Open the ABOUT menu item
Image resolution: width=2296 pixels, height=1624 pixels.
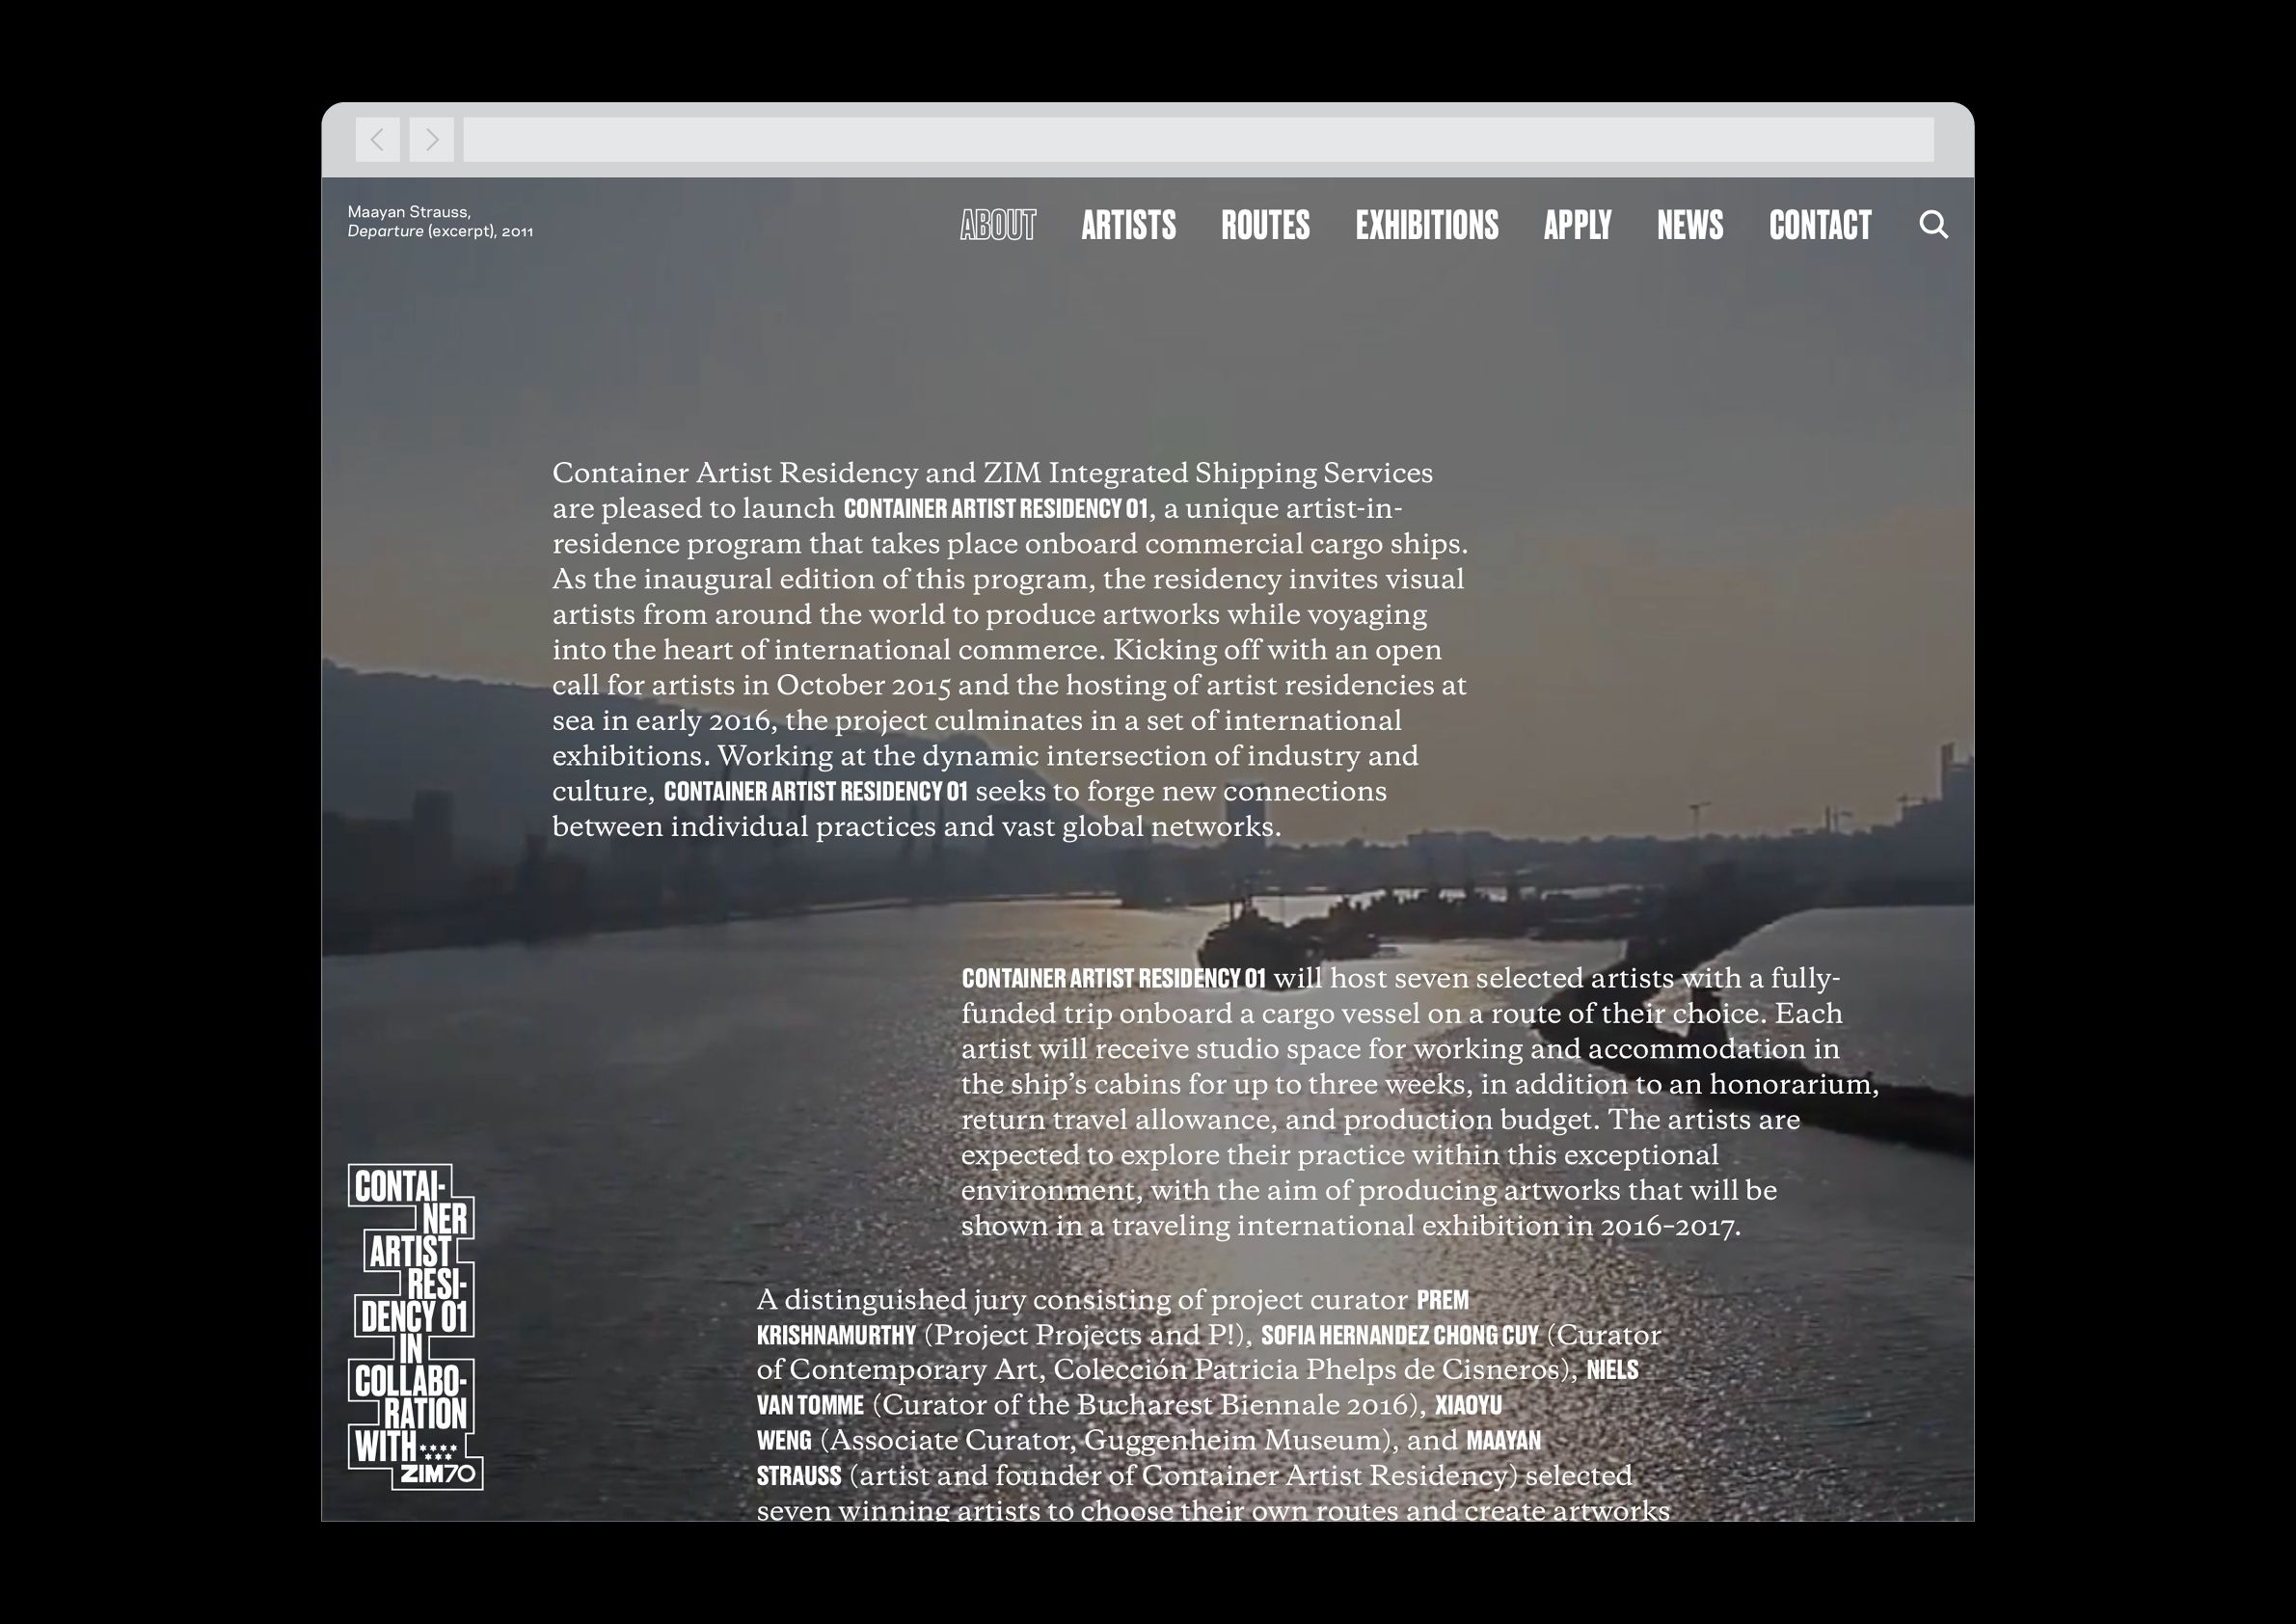pos(997,225)
